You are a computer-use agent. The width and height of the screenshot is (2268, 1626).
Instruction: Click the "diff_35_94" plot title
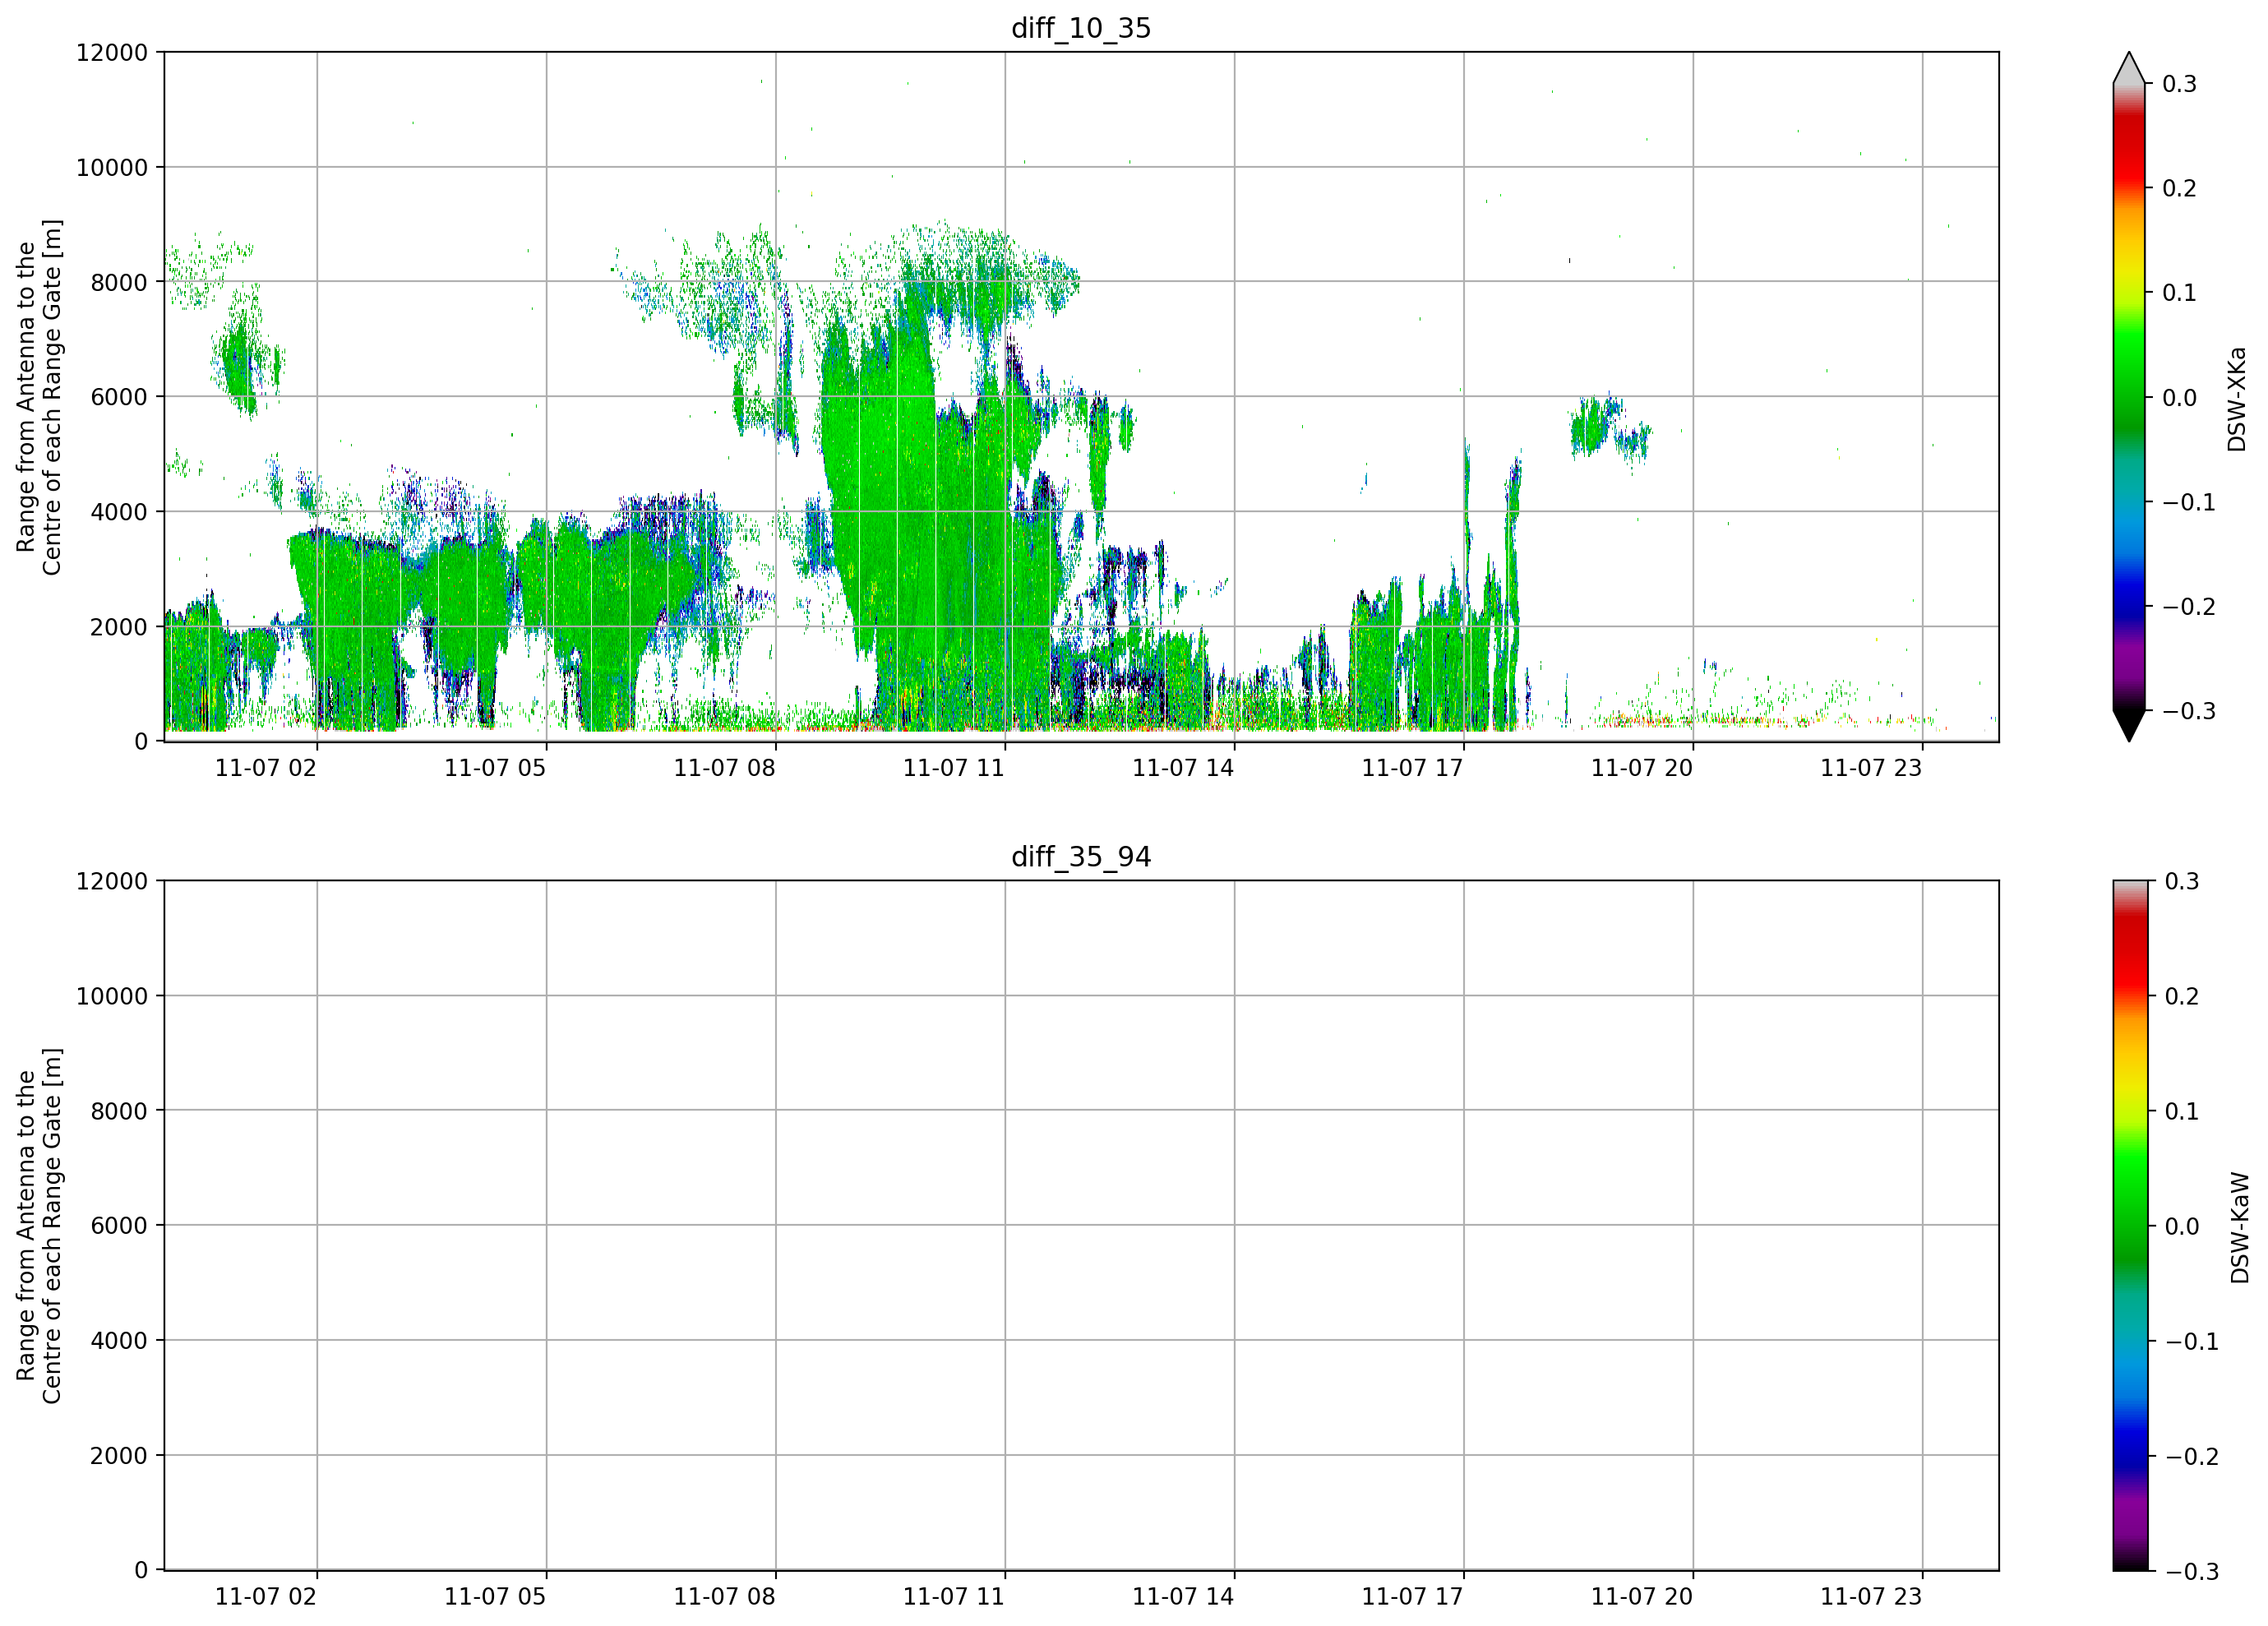point(1081,857)
